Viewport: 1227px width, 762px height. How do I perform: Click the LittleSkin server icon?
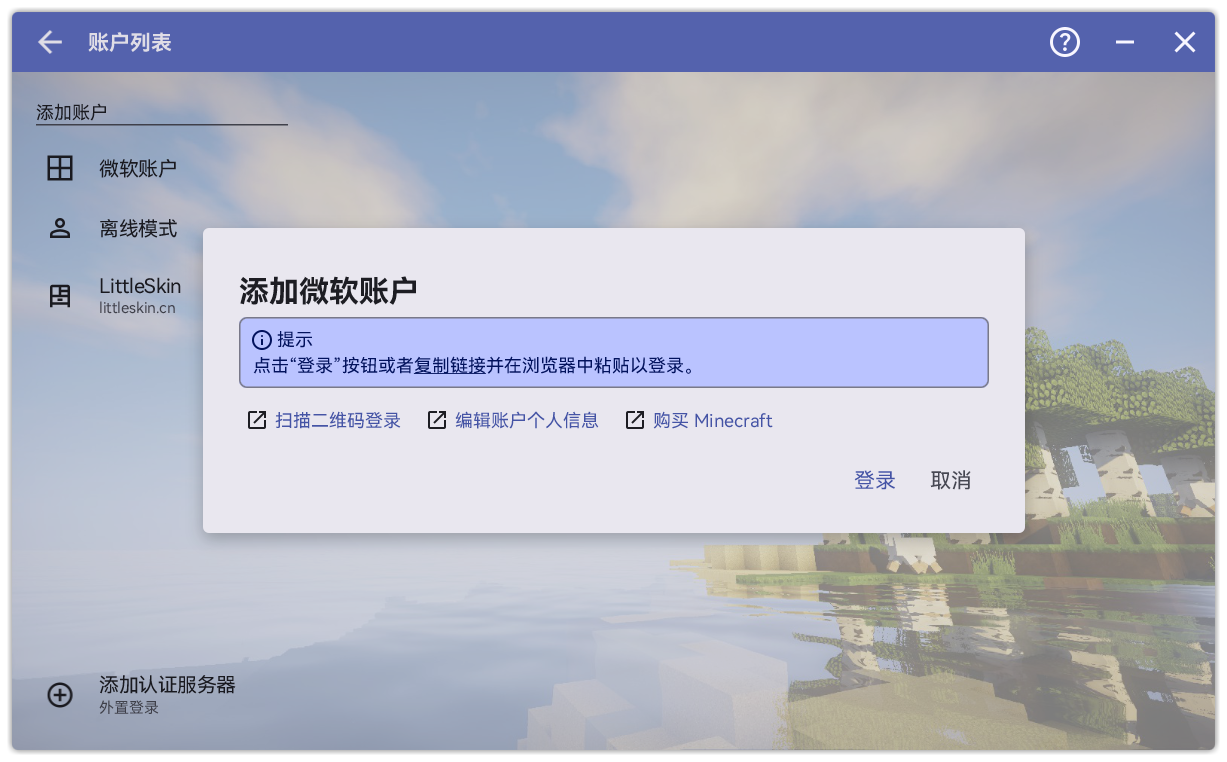(60, 296)
